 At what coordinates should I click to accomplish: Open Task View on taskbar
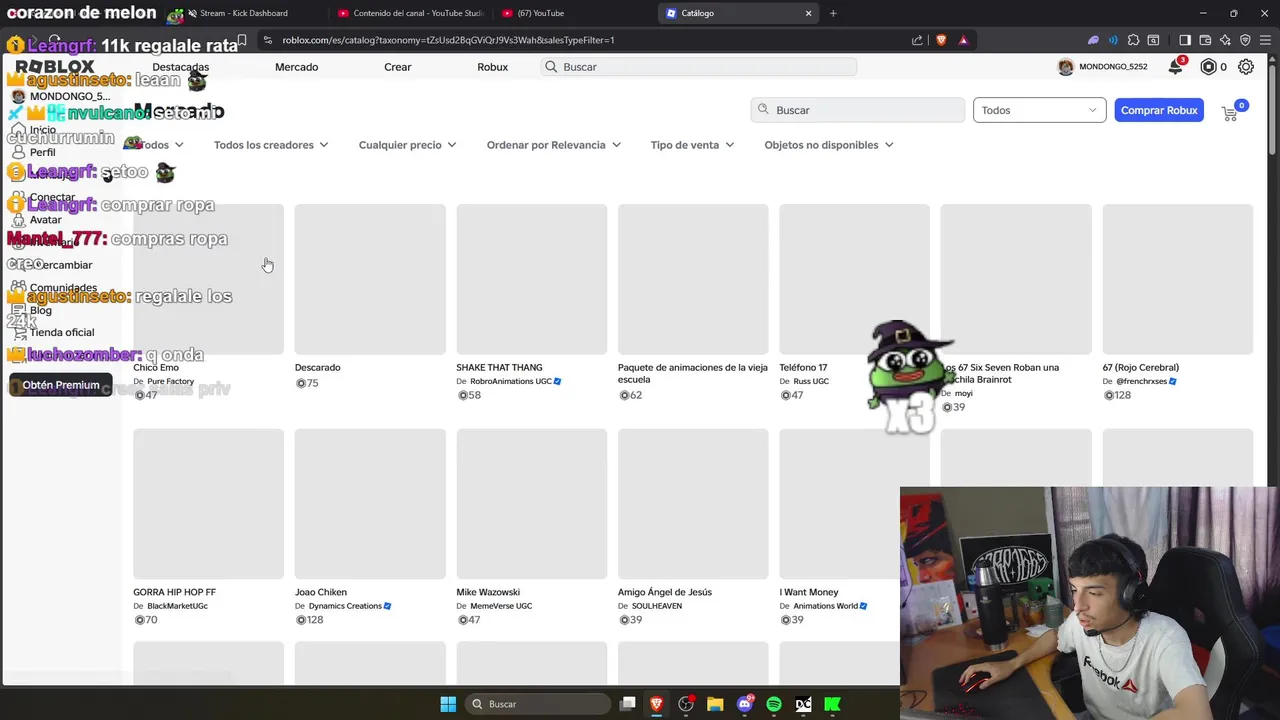point(627,704)
